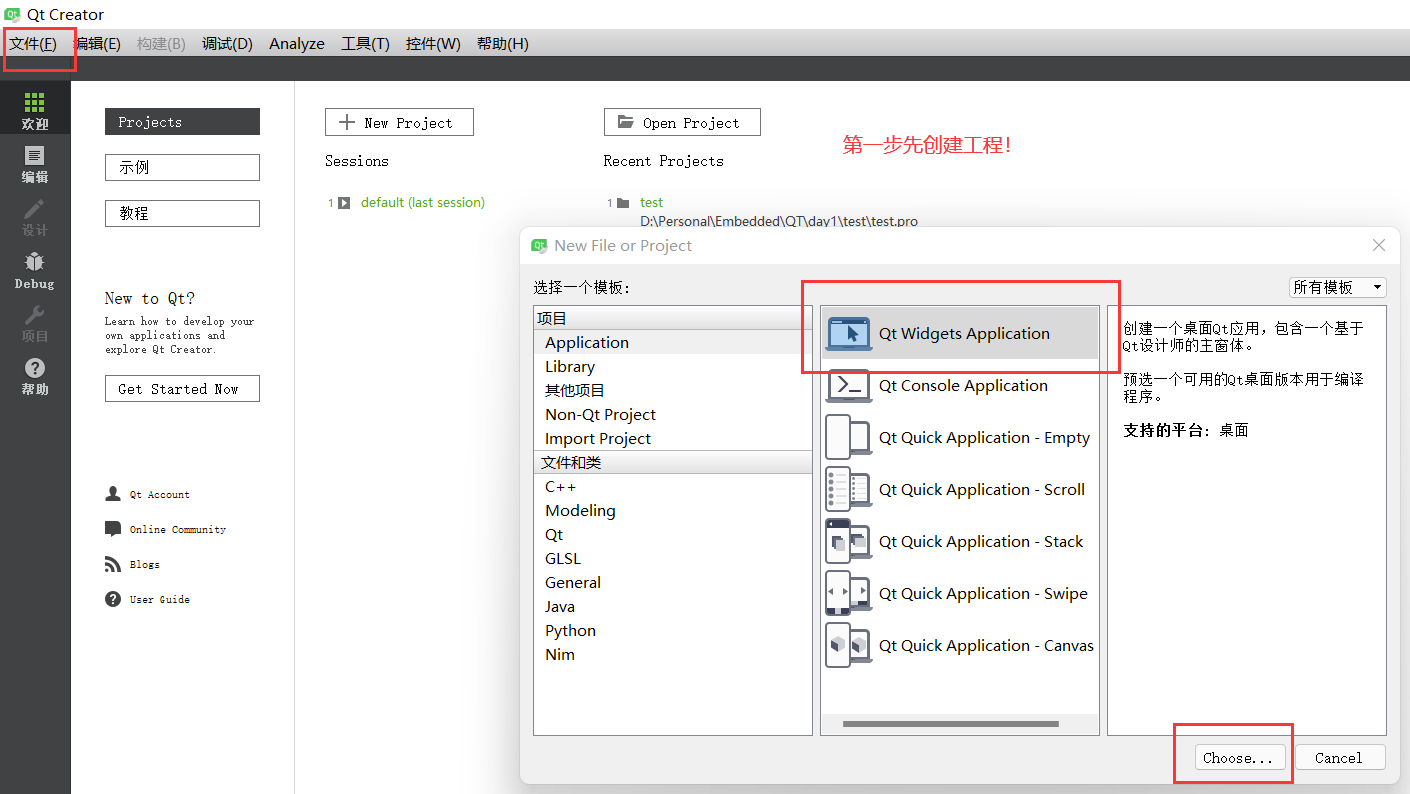Click the Qt Quick Application - Stack icon
The image size is (1410, 794).
pyautogui.click(x=848, y=542)
